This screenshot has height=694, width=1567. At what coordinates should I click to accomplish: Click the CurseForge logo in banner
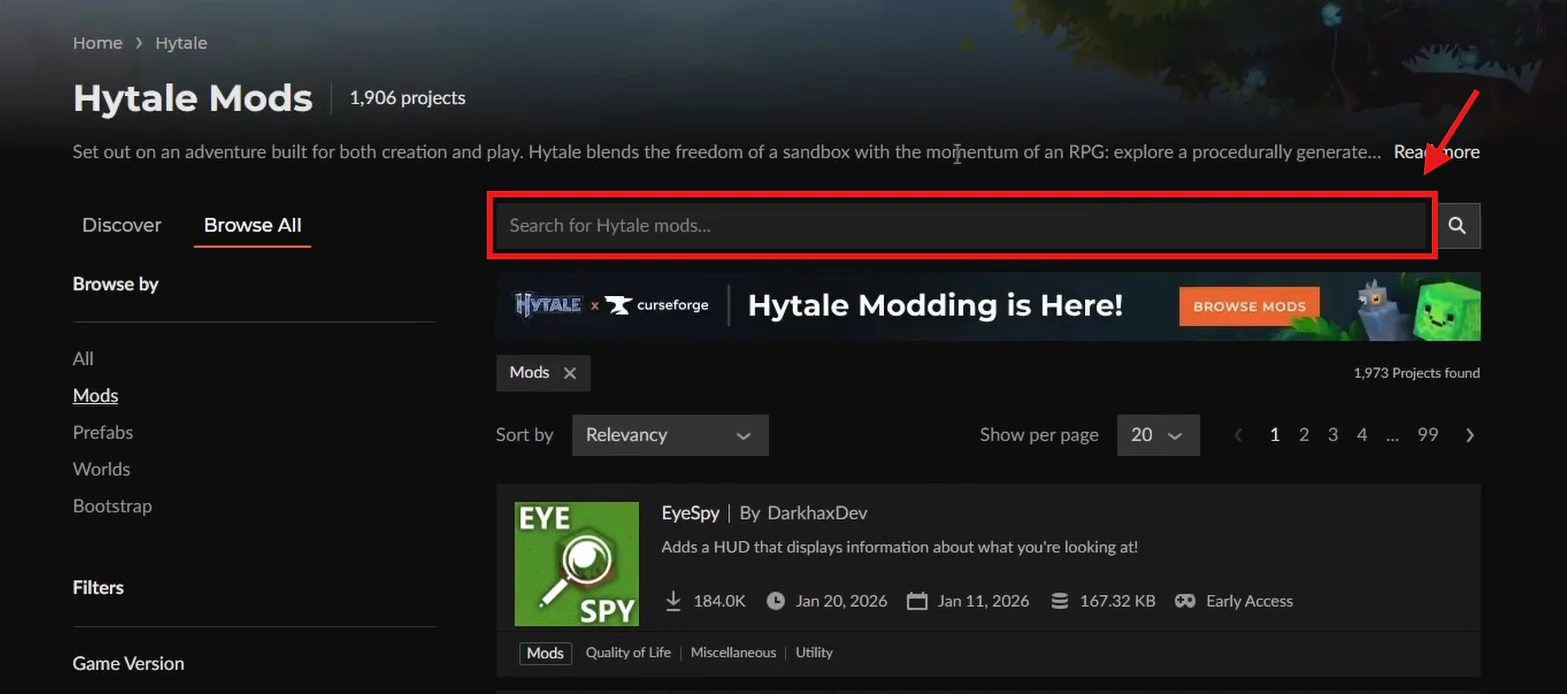pos(658,306)
